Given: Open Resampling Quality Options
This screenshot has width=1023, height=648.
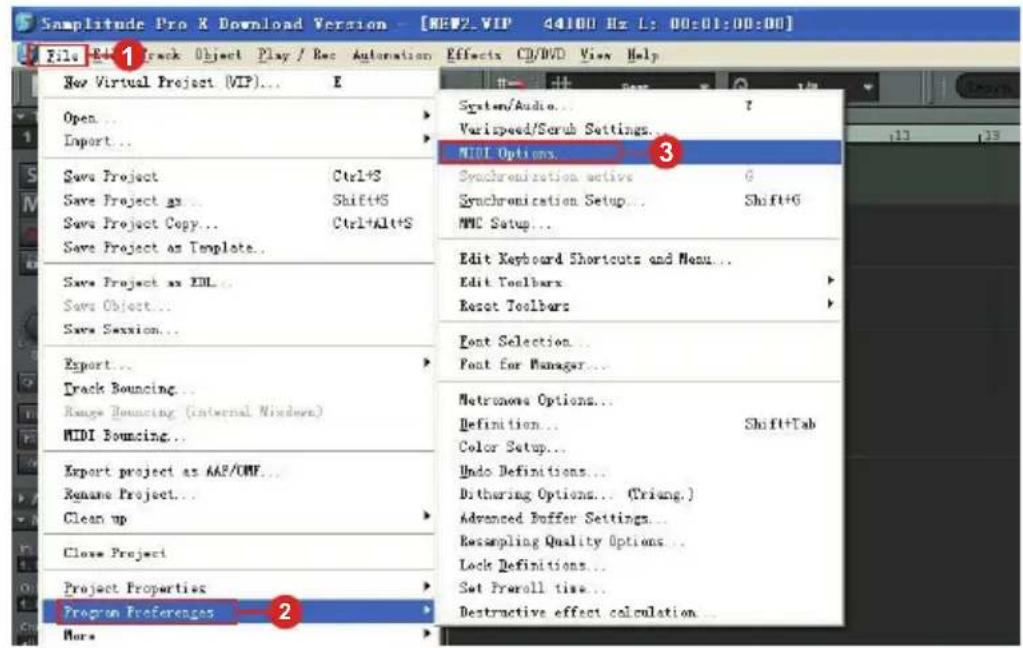Looking at the screenshot, I should 641,542.
